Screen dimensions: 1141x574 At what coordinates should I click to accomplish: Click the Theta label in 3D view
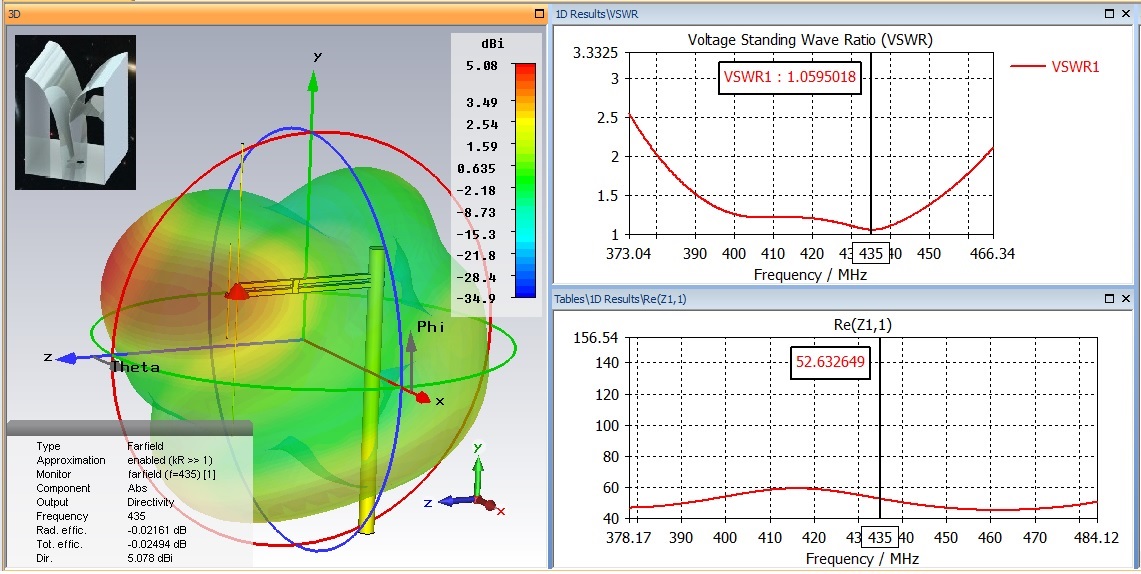tap(135, 367)
